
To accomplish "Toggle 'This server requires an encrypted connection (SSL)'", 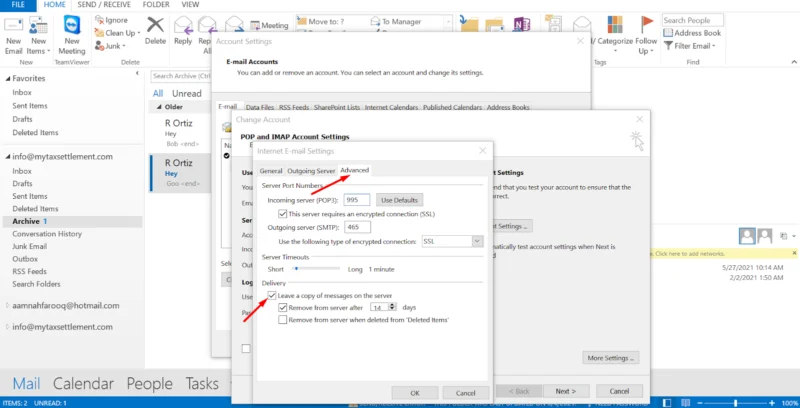I will tap(283, 214).
